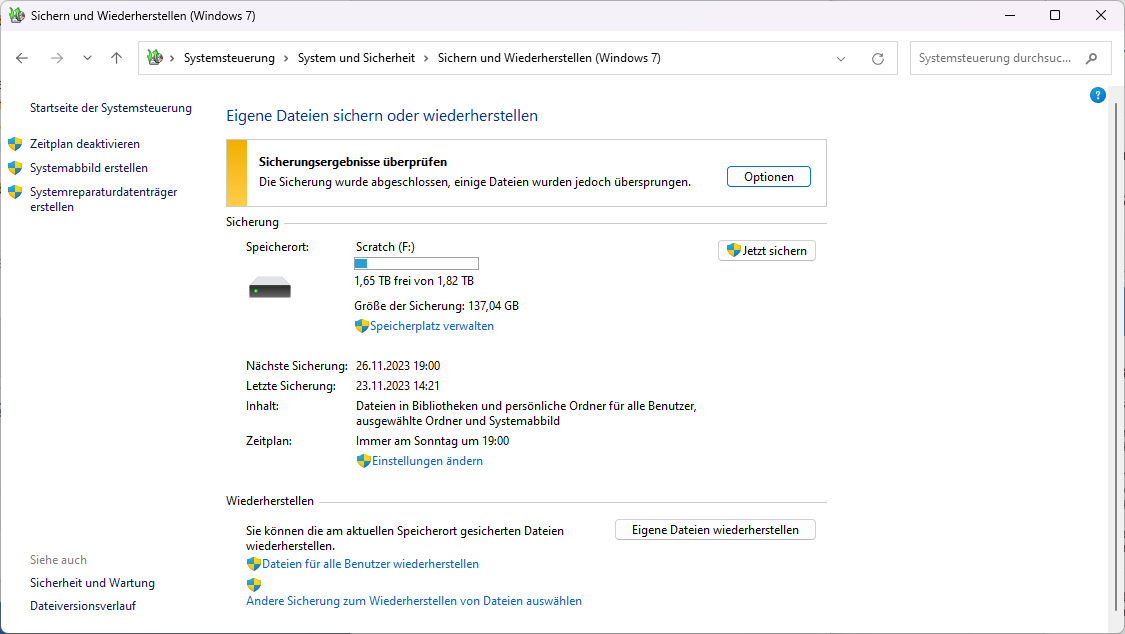Open Sicherheit und Wartung
This screenshot has height=634, width=1125.
click(92, 582)
